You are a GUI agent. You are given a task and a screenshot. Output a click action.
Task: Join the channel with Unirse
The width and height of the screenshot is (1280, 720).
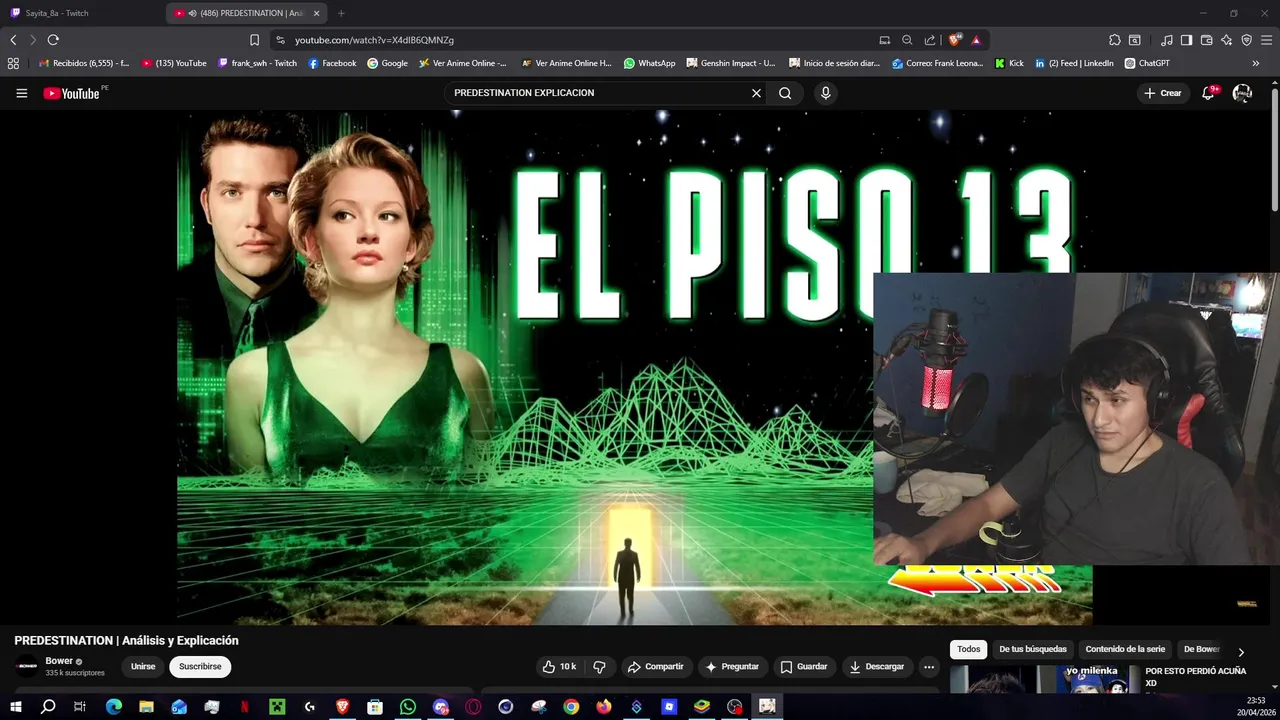click(143, 666)
